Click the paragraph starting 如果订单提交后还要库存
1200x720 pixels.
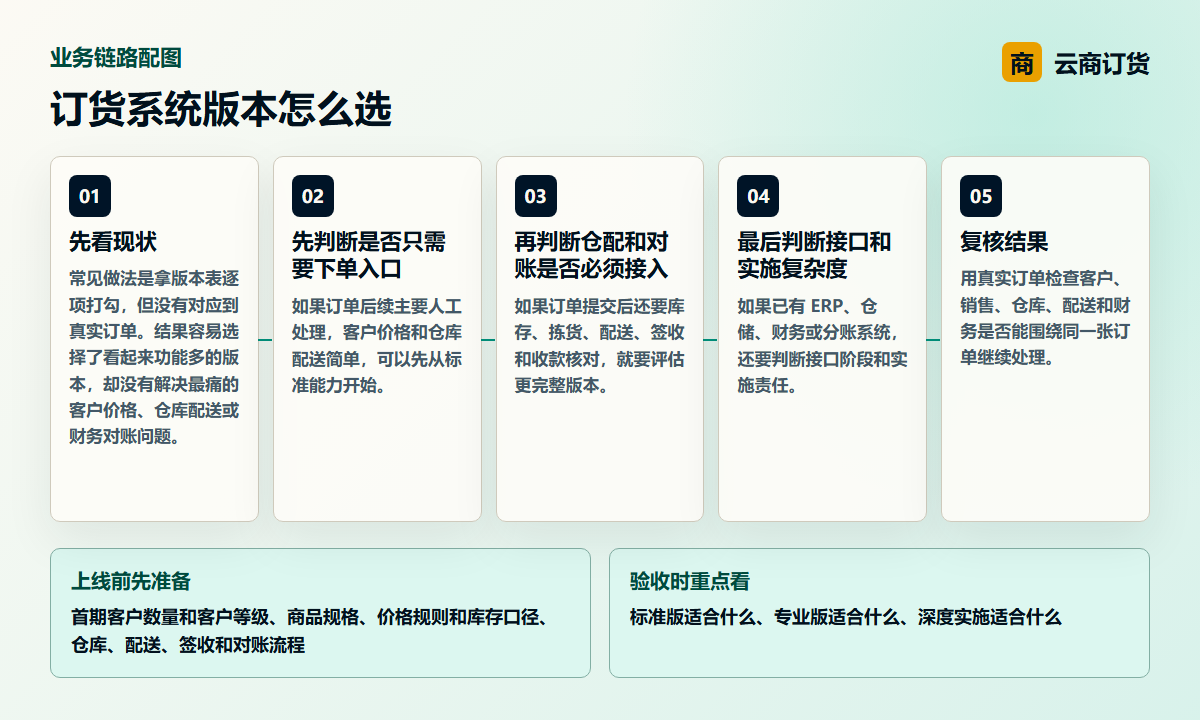coord(600,345)
